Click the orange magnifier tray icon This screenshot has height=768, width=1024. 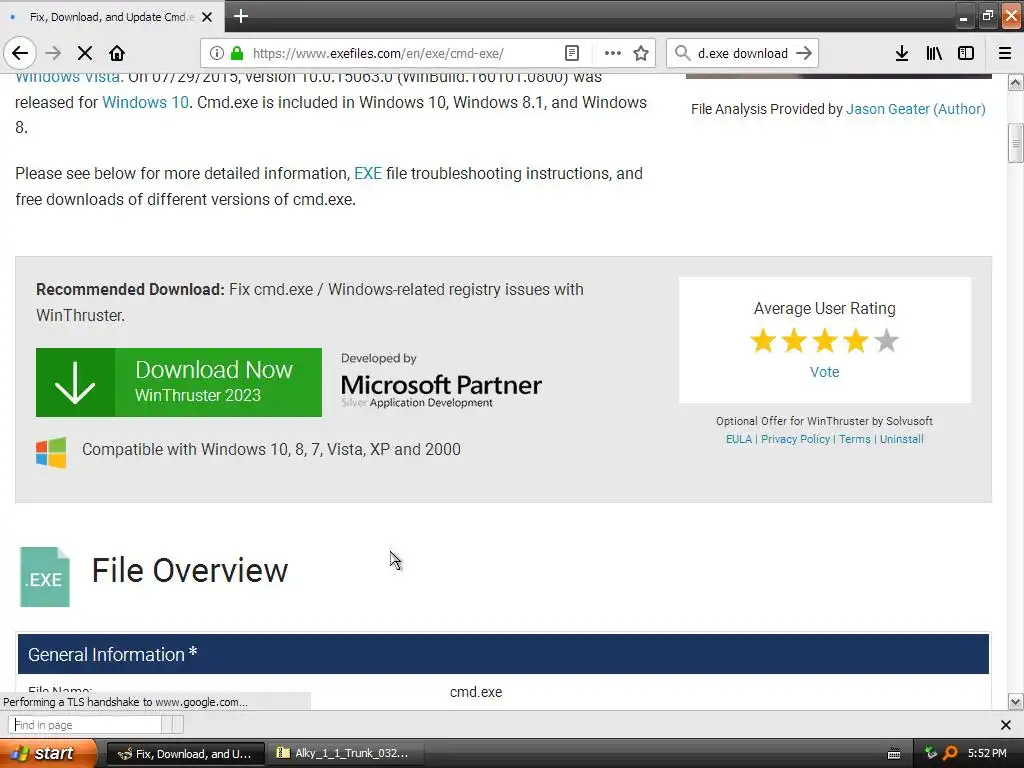click(x=951, y=754)
